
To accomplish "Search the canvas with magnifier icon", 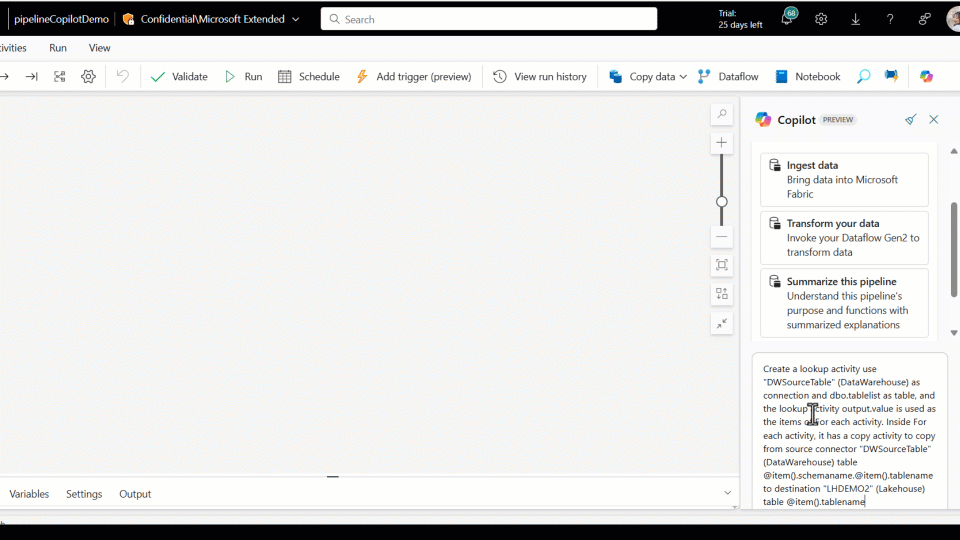I will 722,114.
